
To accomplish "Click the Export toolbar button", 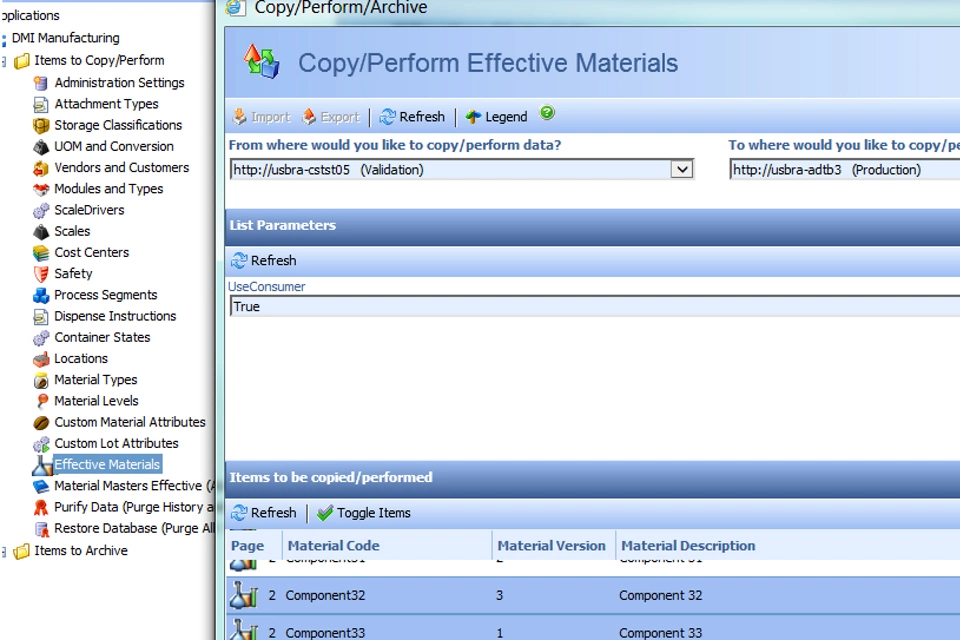I will click(331, 116).
